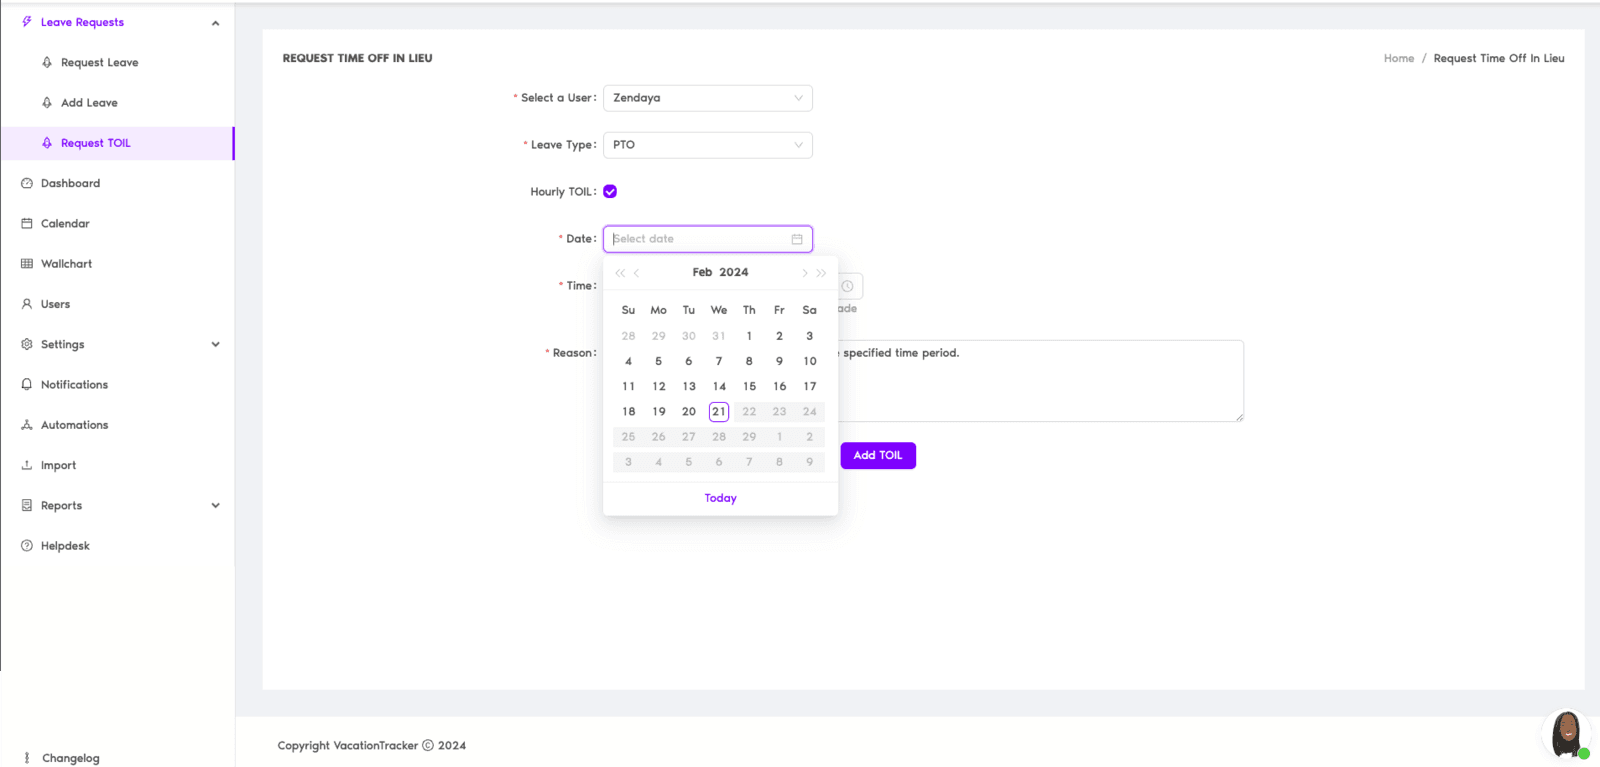Click the Notifications bell icon

[x=27, y=384]
